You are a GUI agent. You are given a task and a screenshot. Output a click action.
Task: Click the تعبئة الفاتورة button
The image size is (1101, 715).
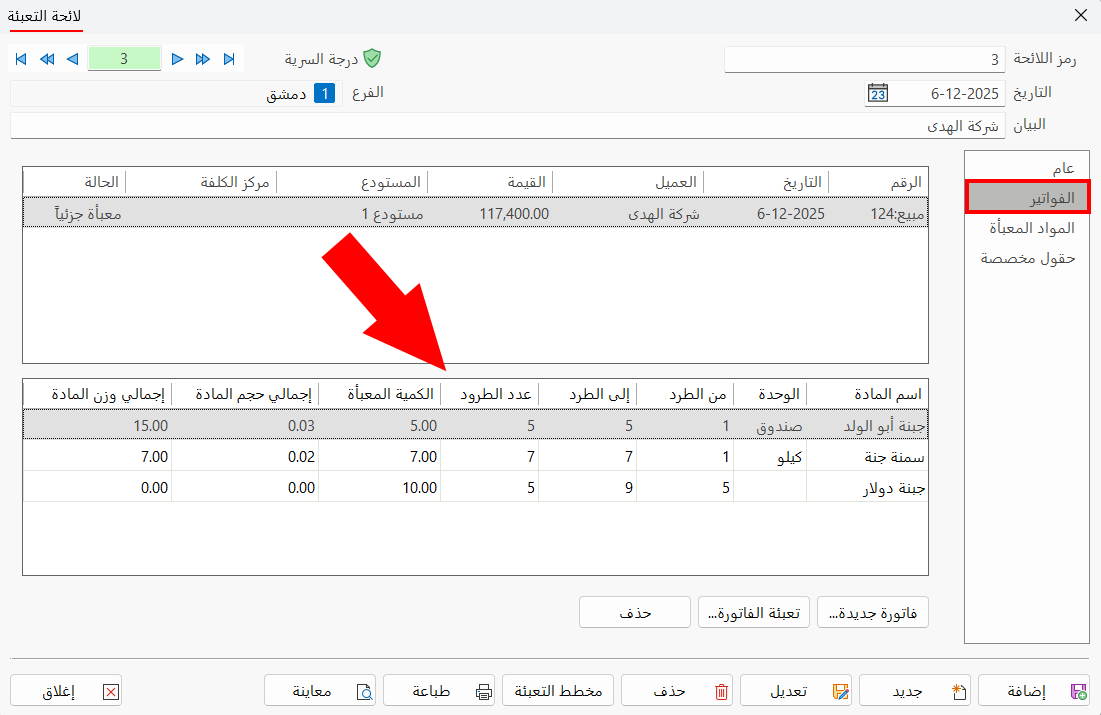click(x=753, y=612)
